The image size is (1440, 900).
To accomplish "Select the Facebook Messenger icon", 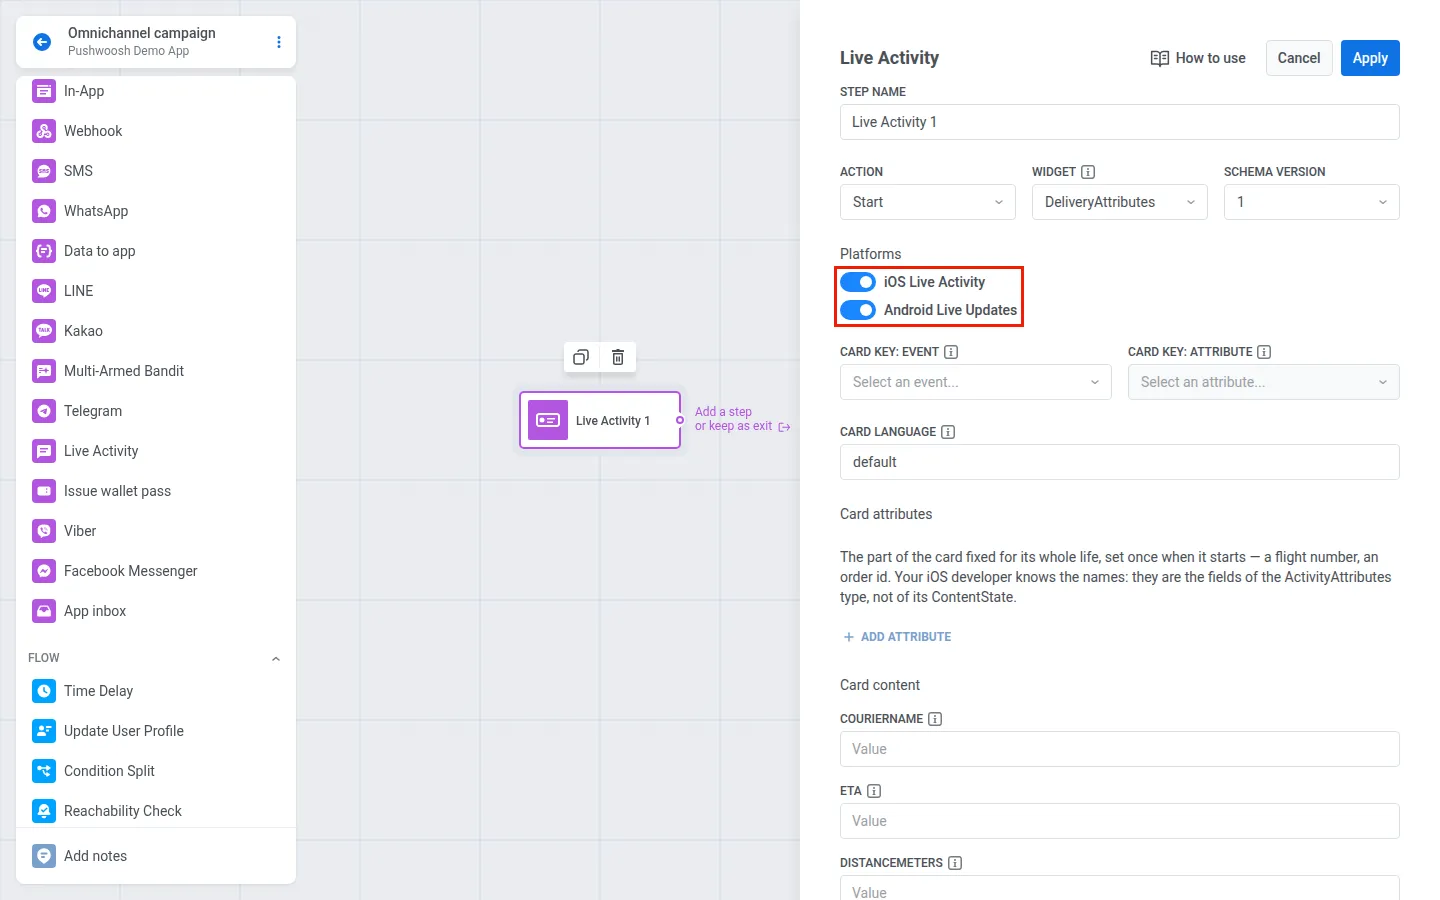I will [44, 571].
